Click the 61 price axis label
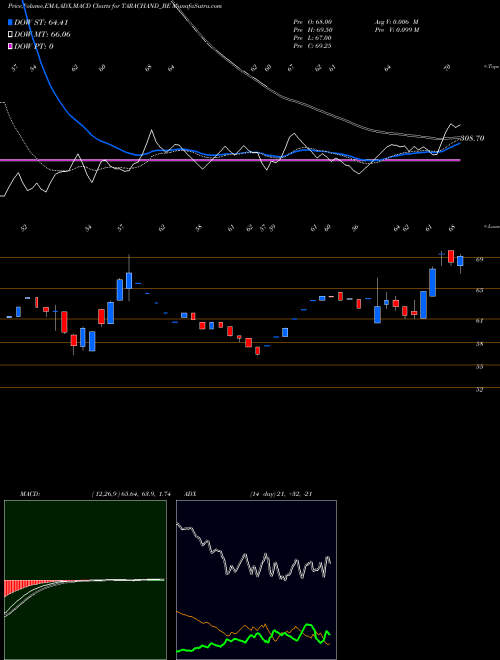The width and height of the screenshot is (500, 660). 479,321
